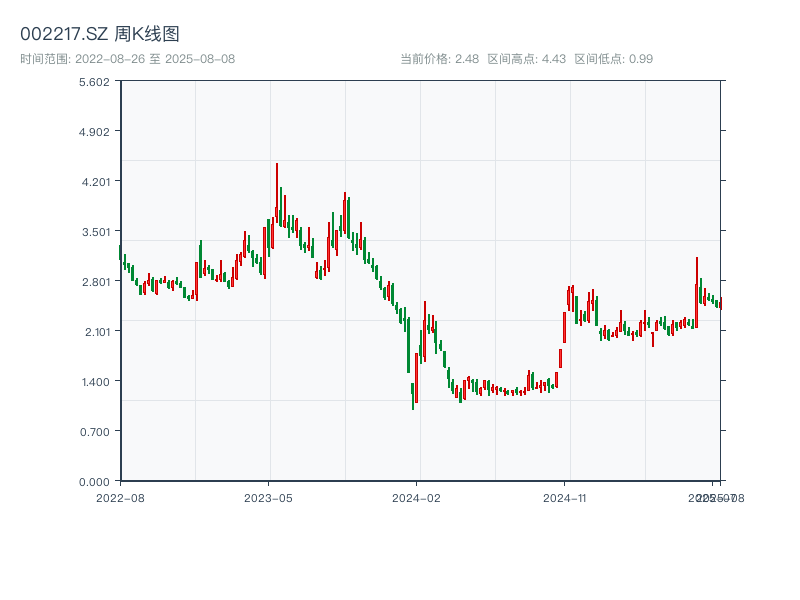
Task: Click the 2024-11 x-axis date label
Action: [566, 497]
